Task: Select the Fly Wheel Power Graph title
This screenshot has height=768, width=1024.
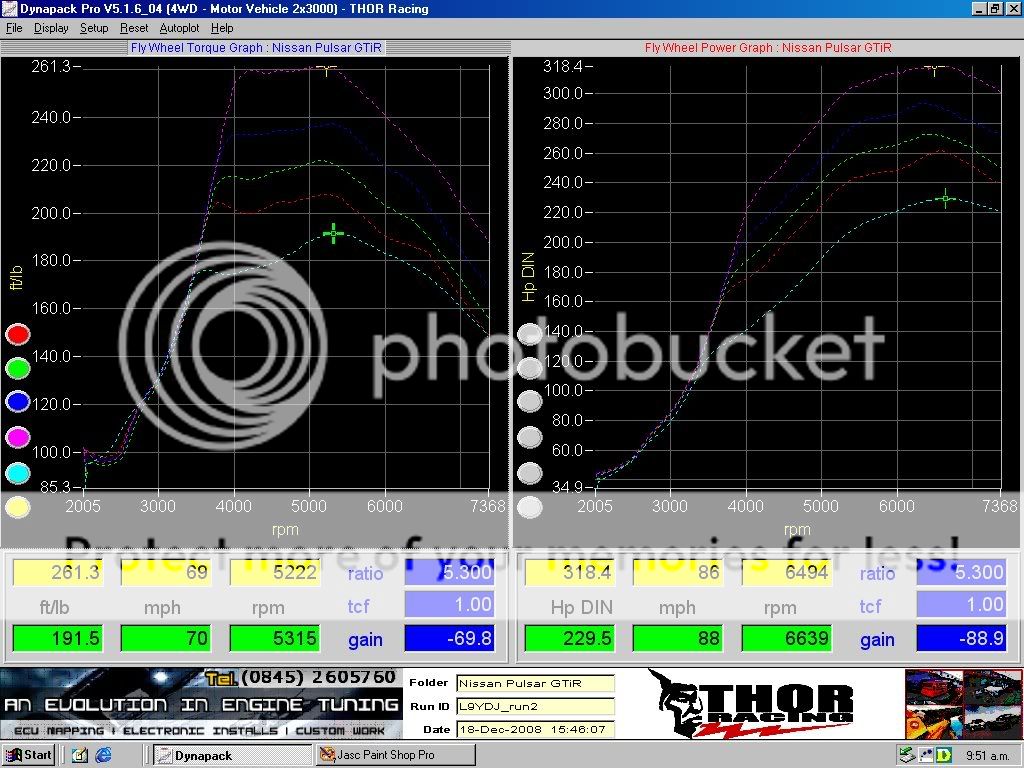Action: (768, 48)
